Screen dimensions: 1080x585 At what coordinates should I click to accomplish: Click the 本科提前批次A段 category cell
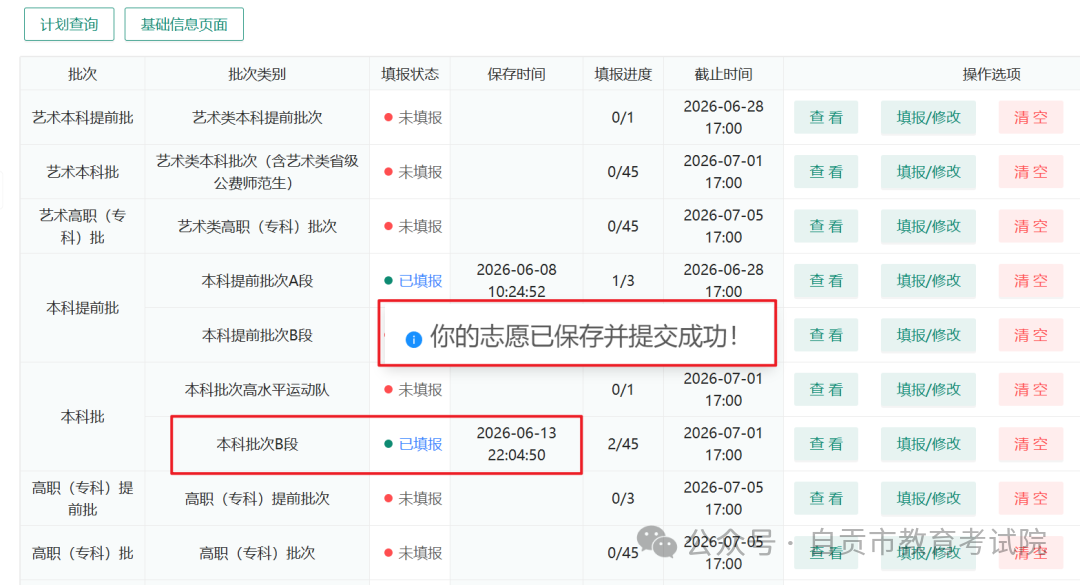(x=257, y=280)
